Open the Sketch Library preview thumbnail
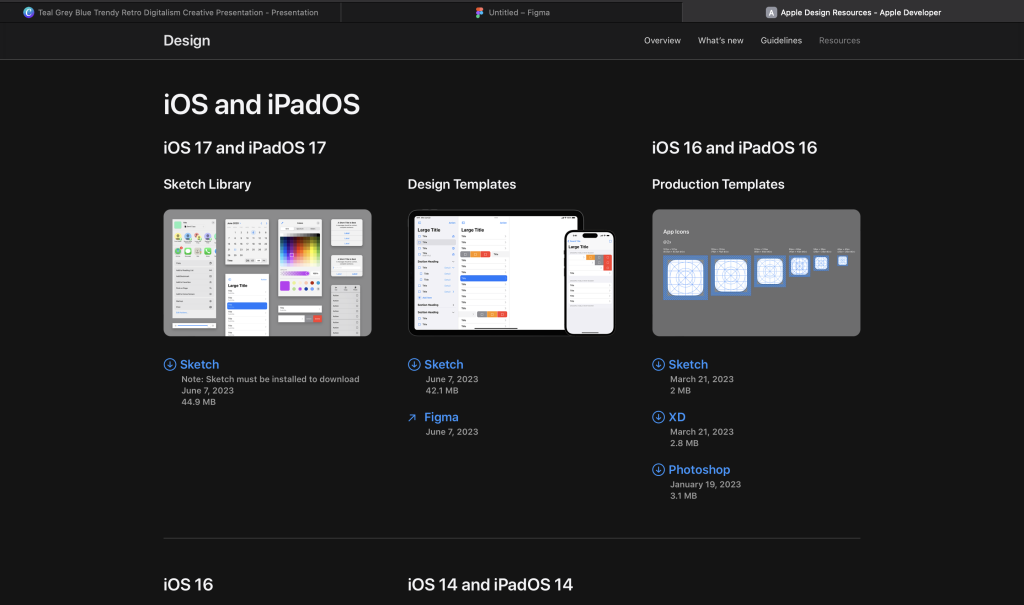Viewport: 1024px width, 605px height. (267, 273)
